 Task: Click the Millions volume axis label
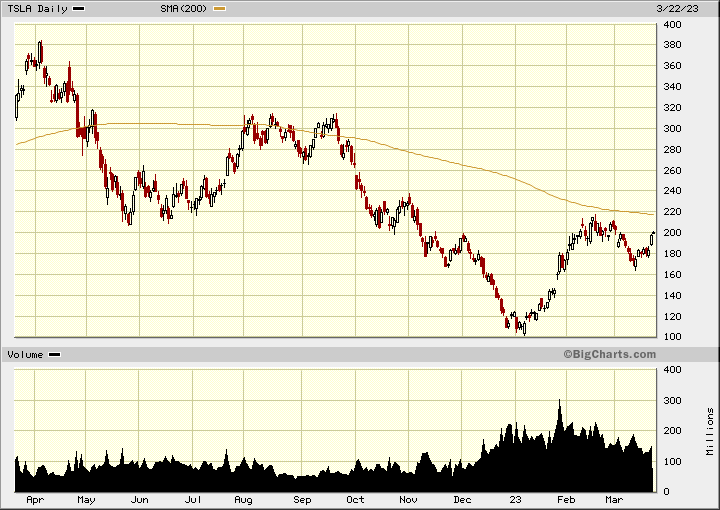pyautogui.click(x=710, y=432)
